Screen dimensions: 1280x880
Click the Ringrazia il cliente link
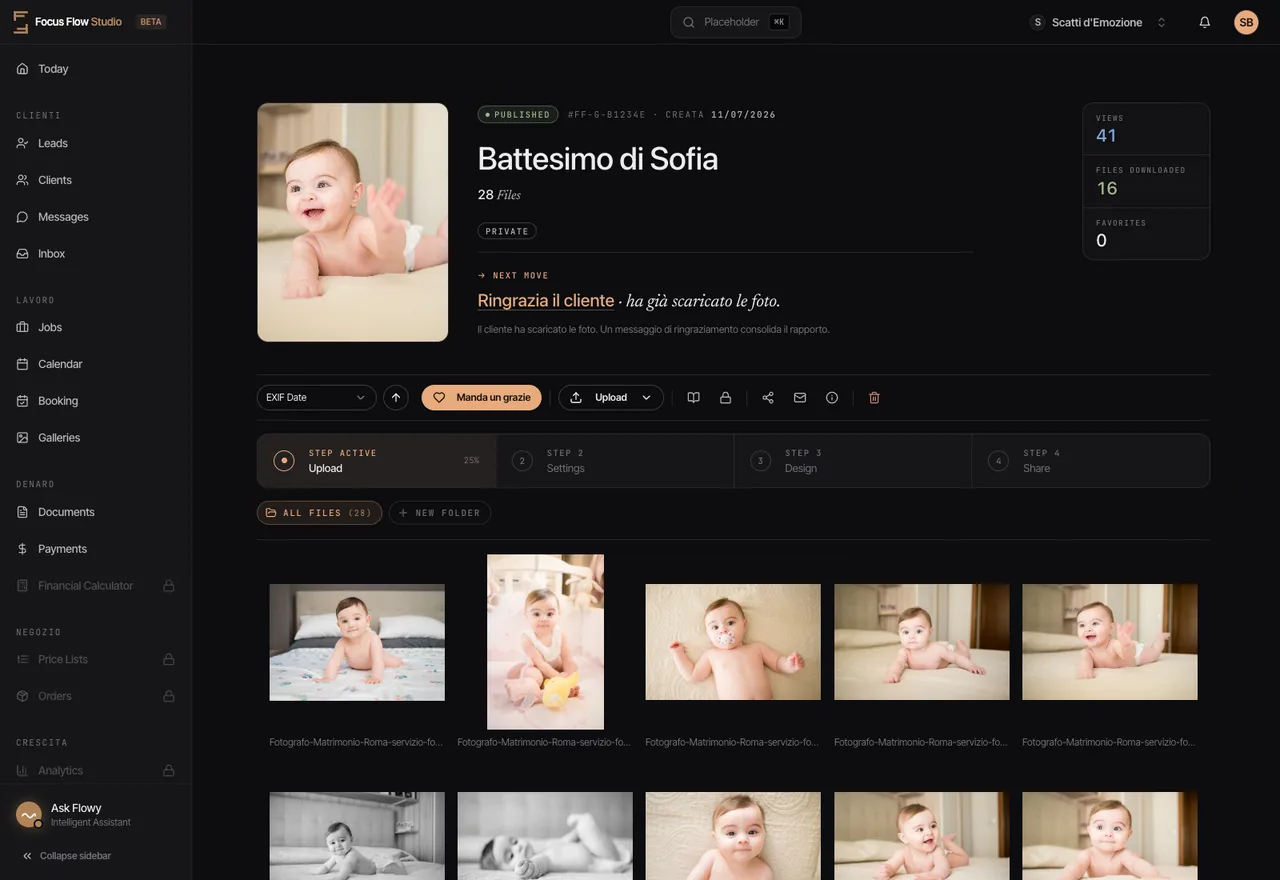546,300
